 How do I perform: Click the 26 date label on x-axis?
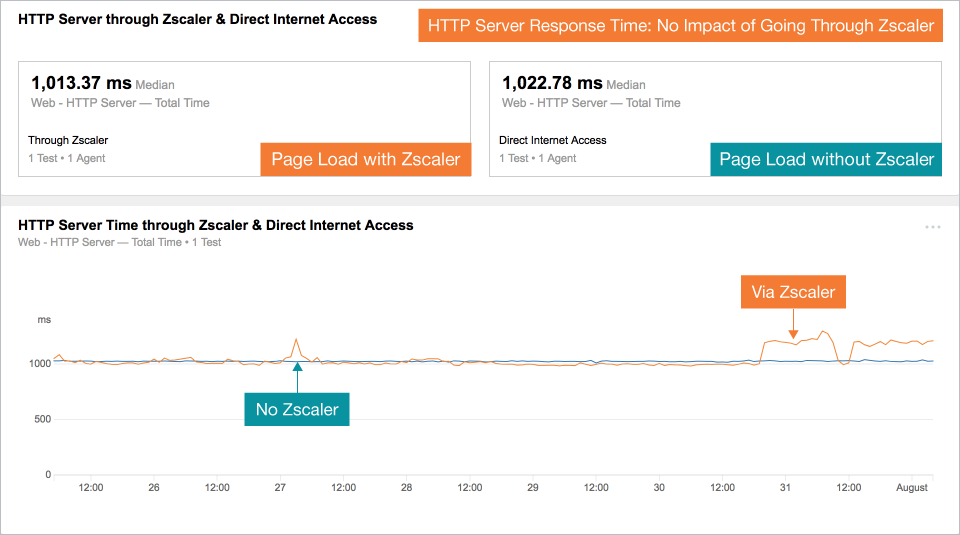coord(154,488)
